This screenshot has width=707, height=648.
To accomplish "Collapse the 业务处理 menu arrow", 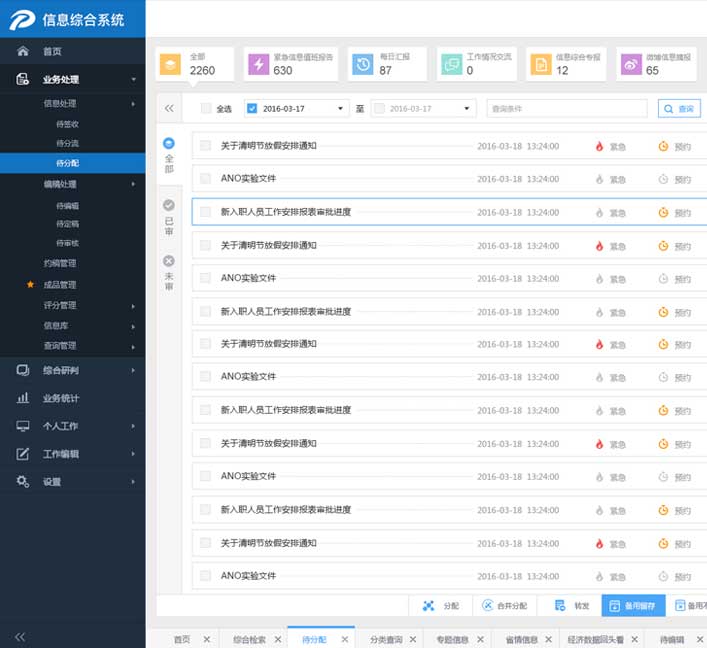I will [133, 79].
